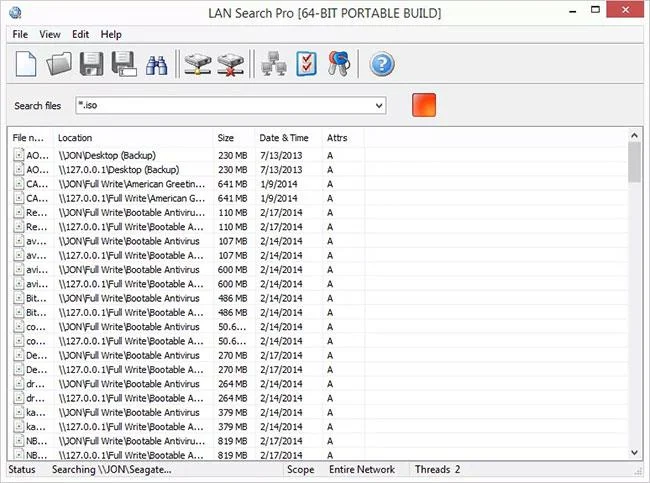Screen dimensions: 650x483
Task: Select row \\127.0.0.1\Full Write\American G...
Action: [x=318, y=198]
